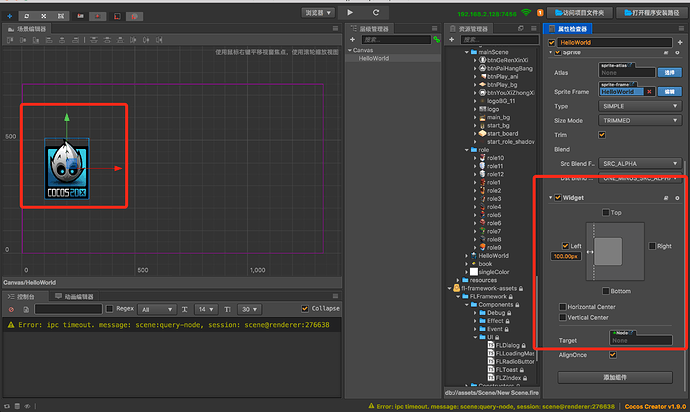Toggle the sprite Trim checkbox
Image resolution: width=690 pixels, height=412 pixels.
(602, 135)
